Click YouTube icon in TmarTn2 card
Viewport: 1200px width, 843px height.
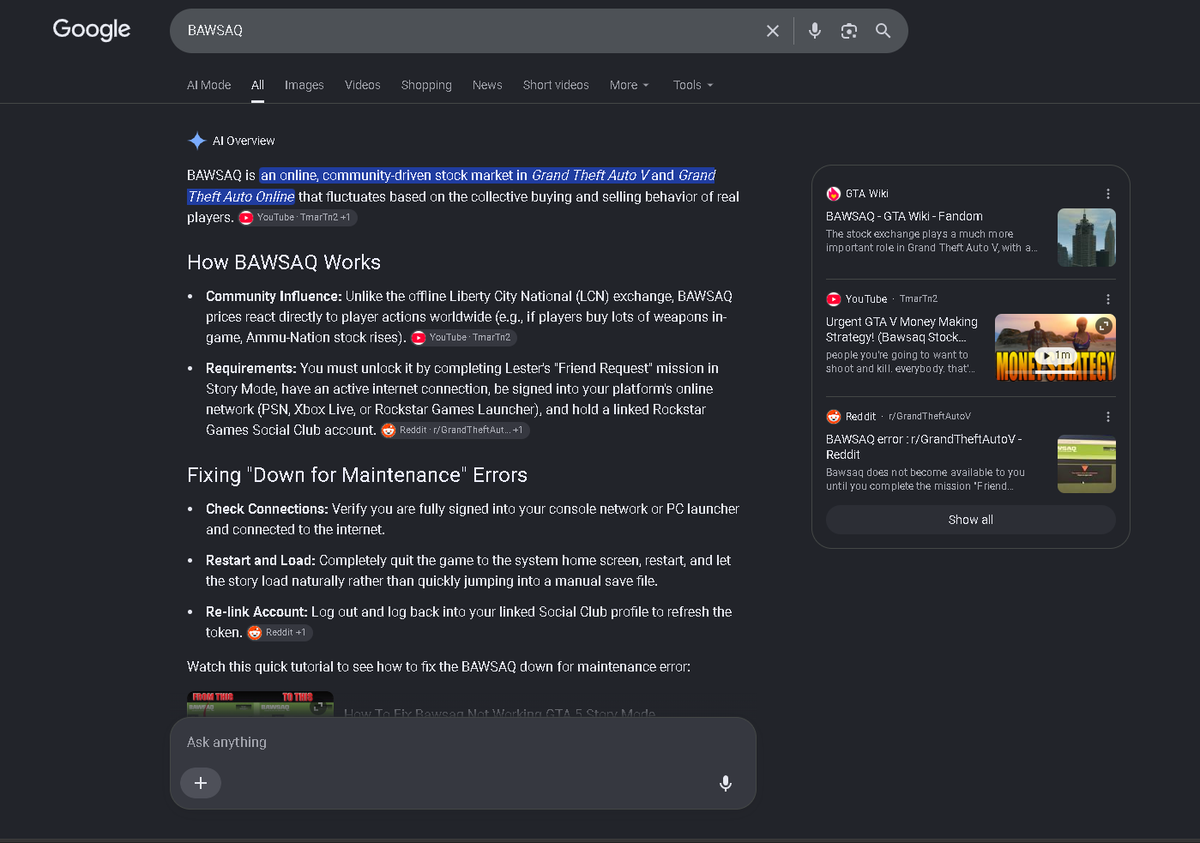coord(833,299)
